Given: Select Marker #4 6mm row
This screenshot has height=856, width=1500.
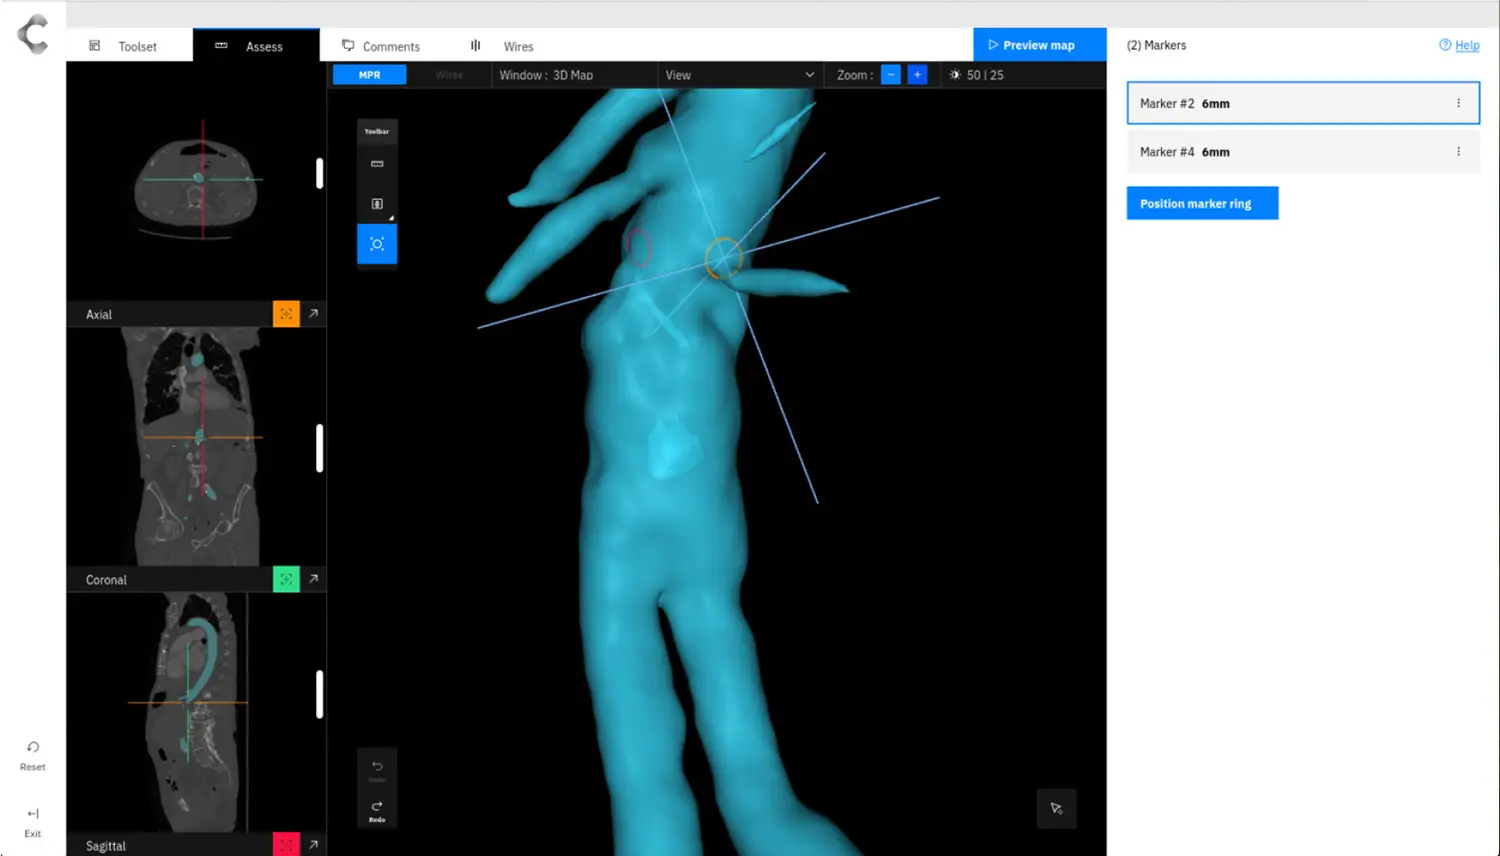Looking at the screenshot, I should click(1303, 152).
